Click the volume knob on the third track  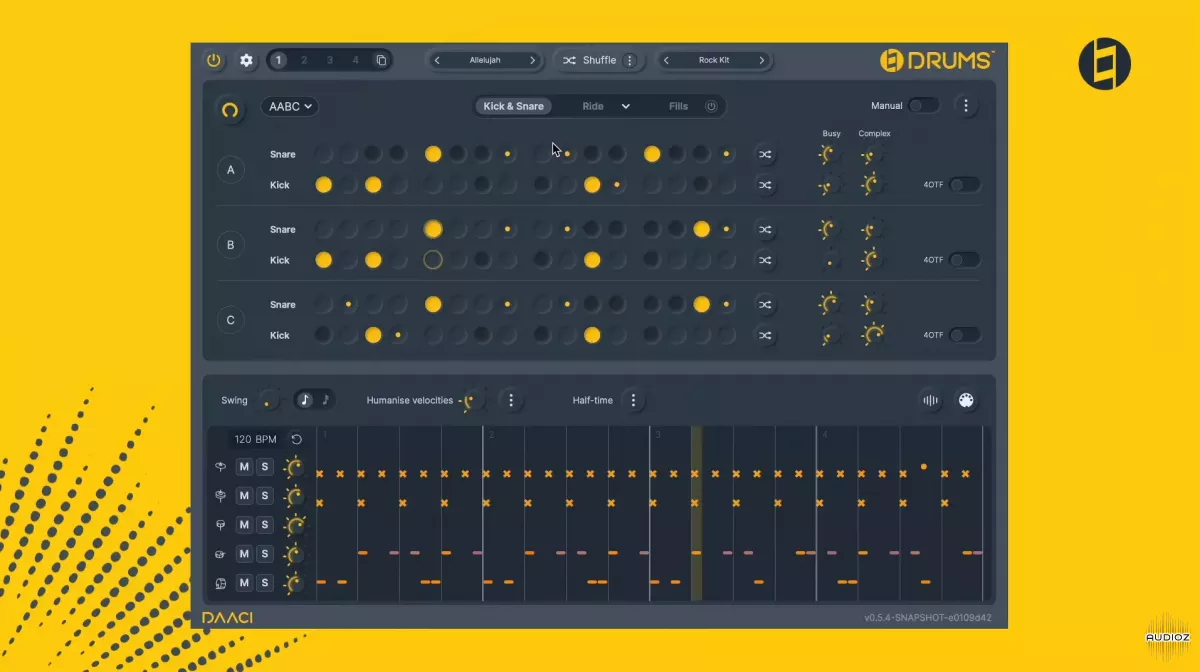[x=295, y=525]
